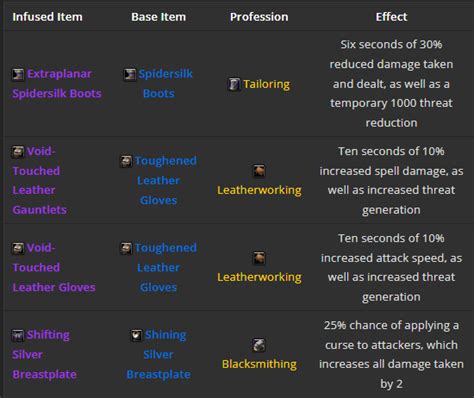Open the Void-Touched Leather Gauntlets link
The image size is (474, 398).
[x=39, y=180]
